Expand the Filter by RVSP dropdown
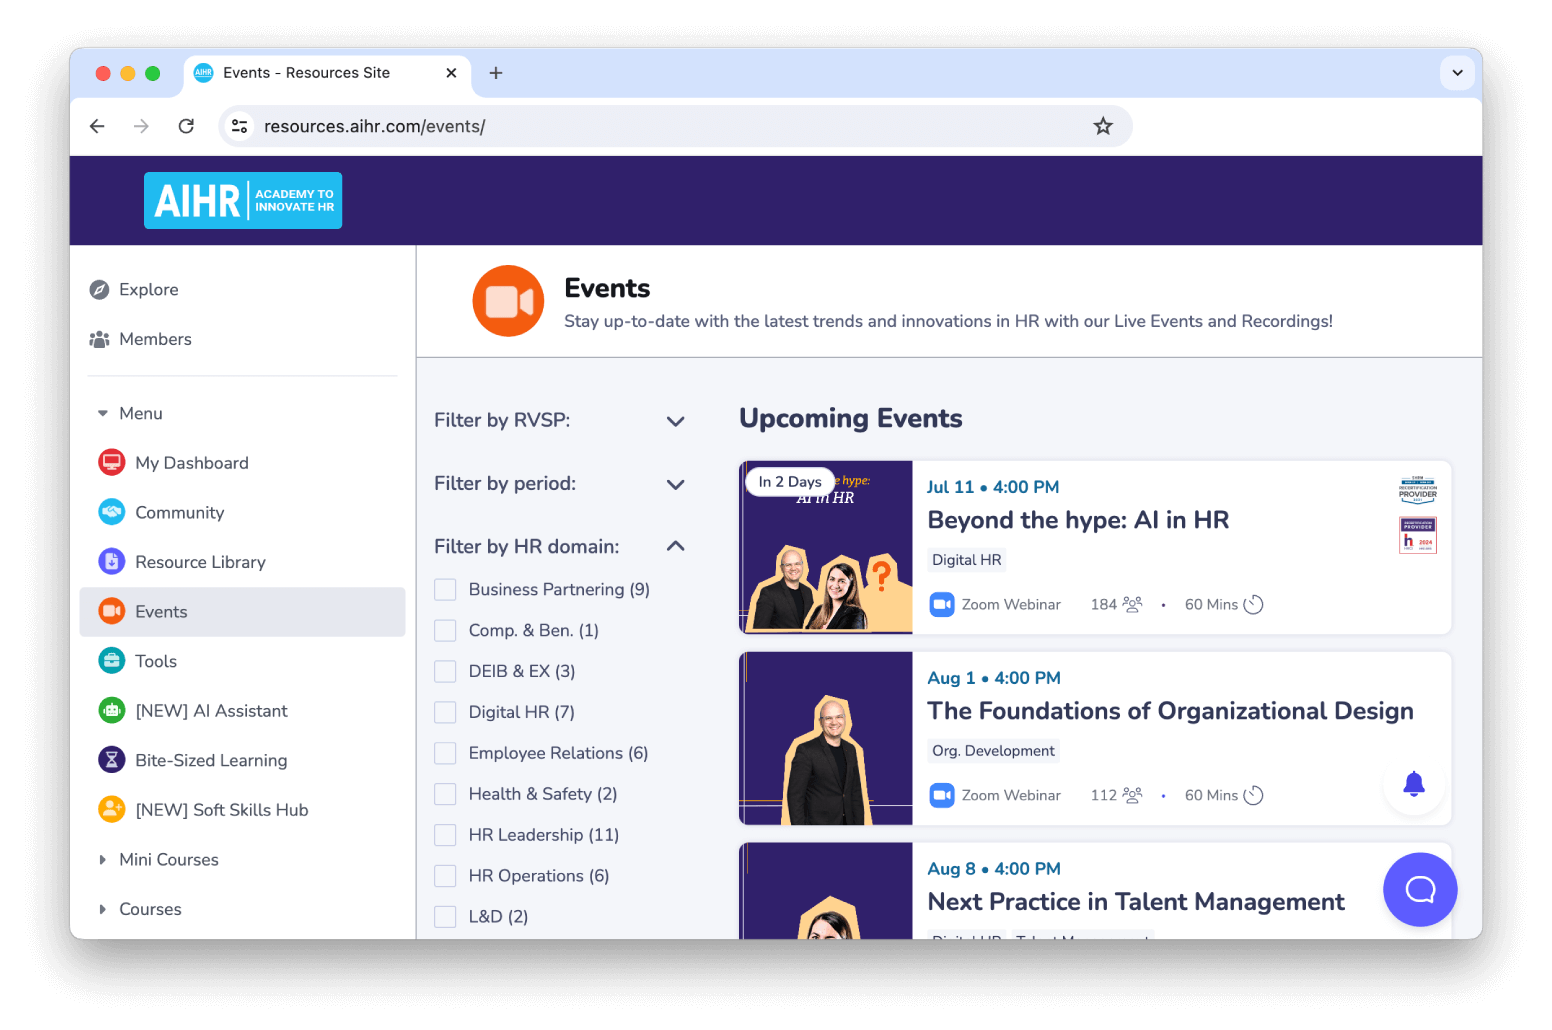Screen dimensions: 1552x1030 675,421
